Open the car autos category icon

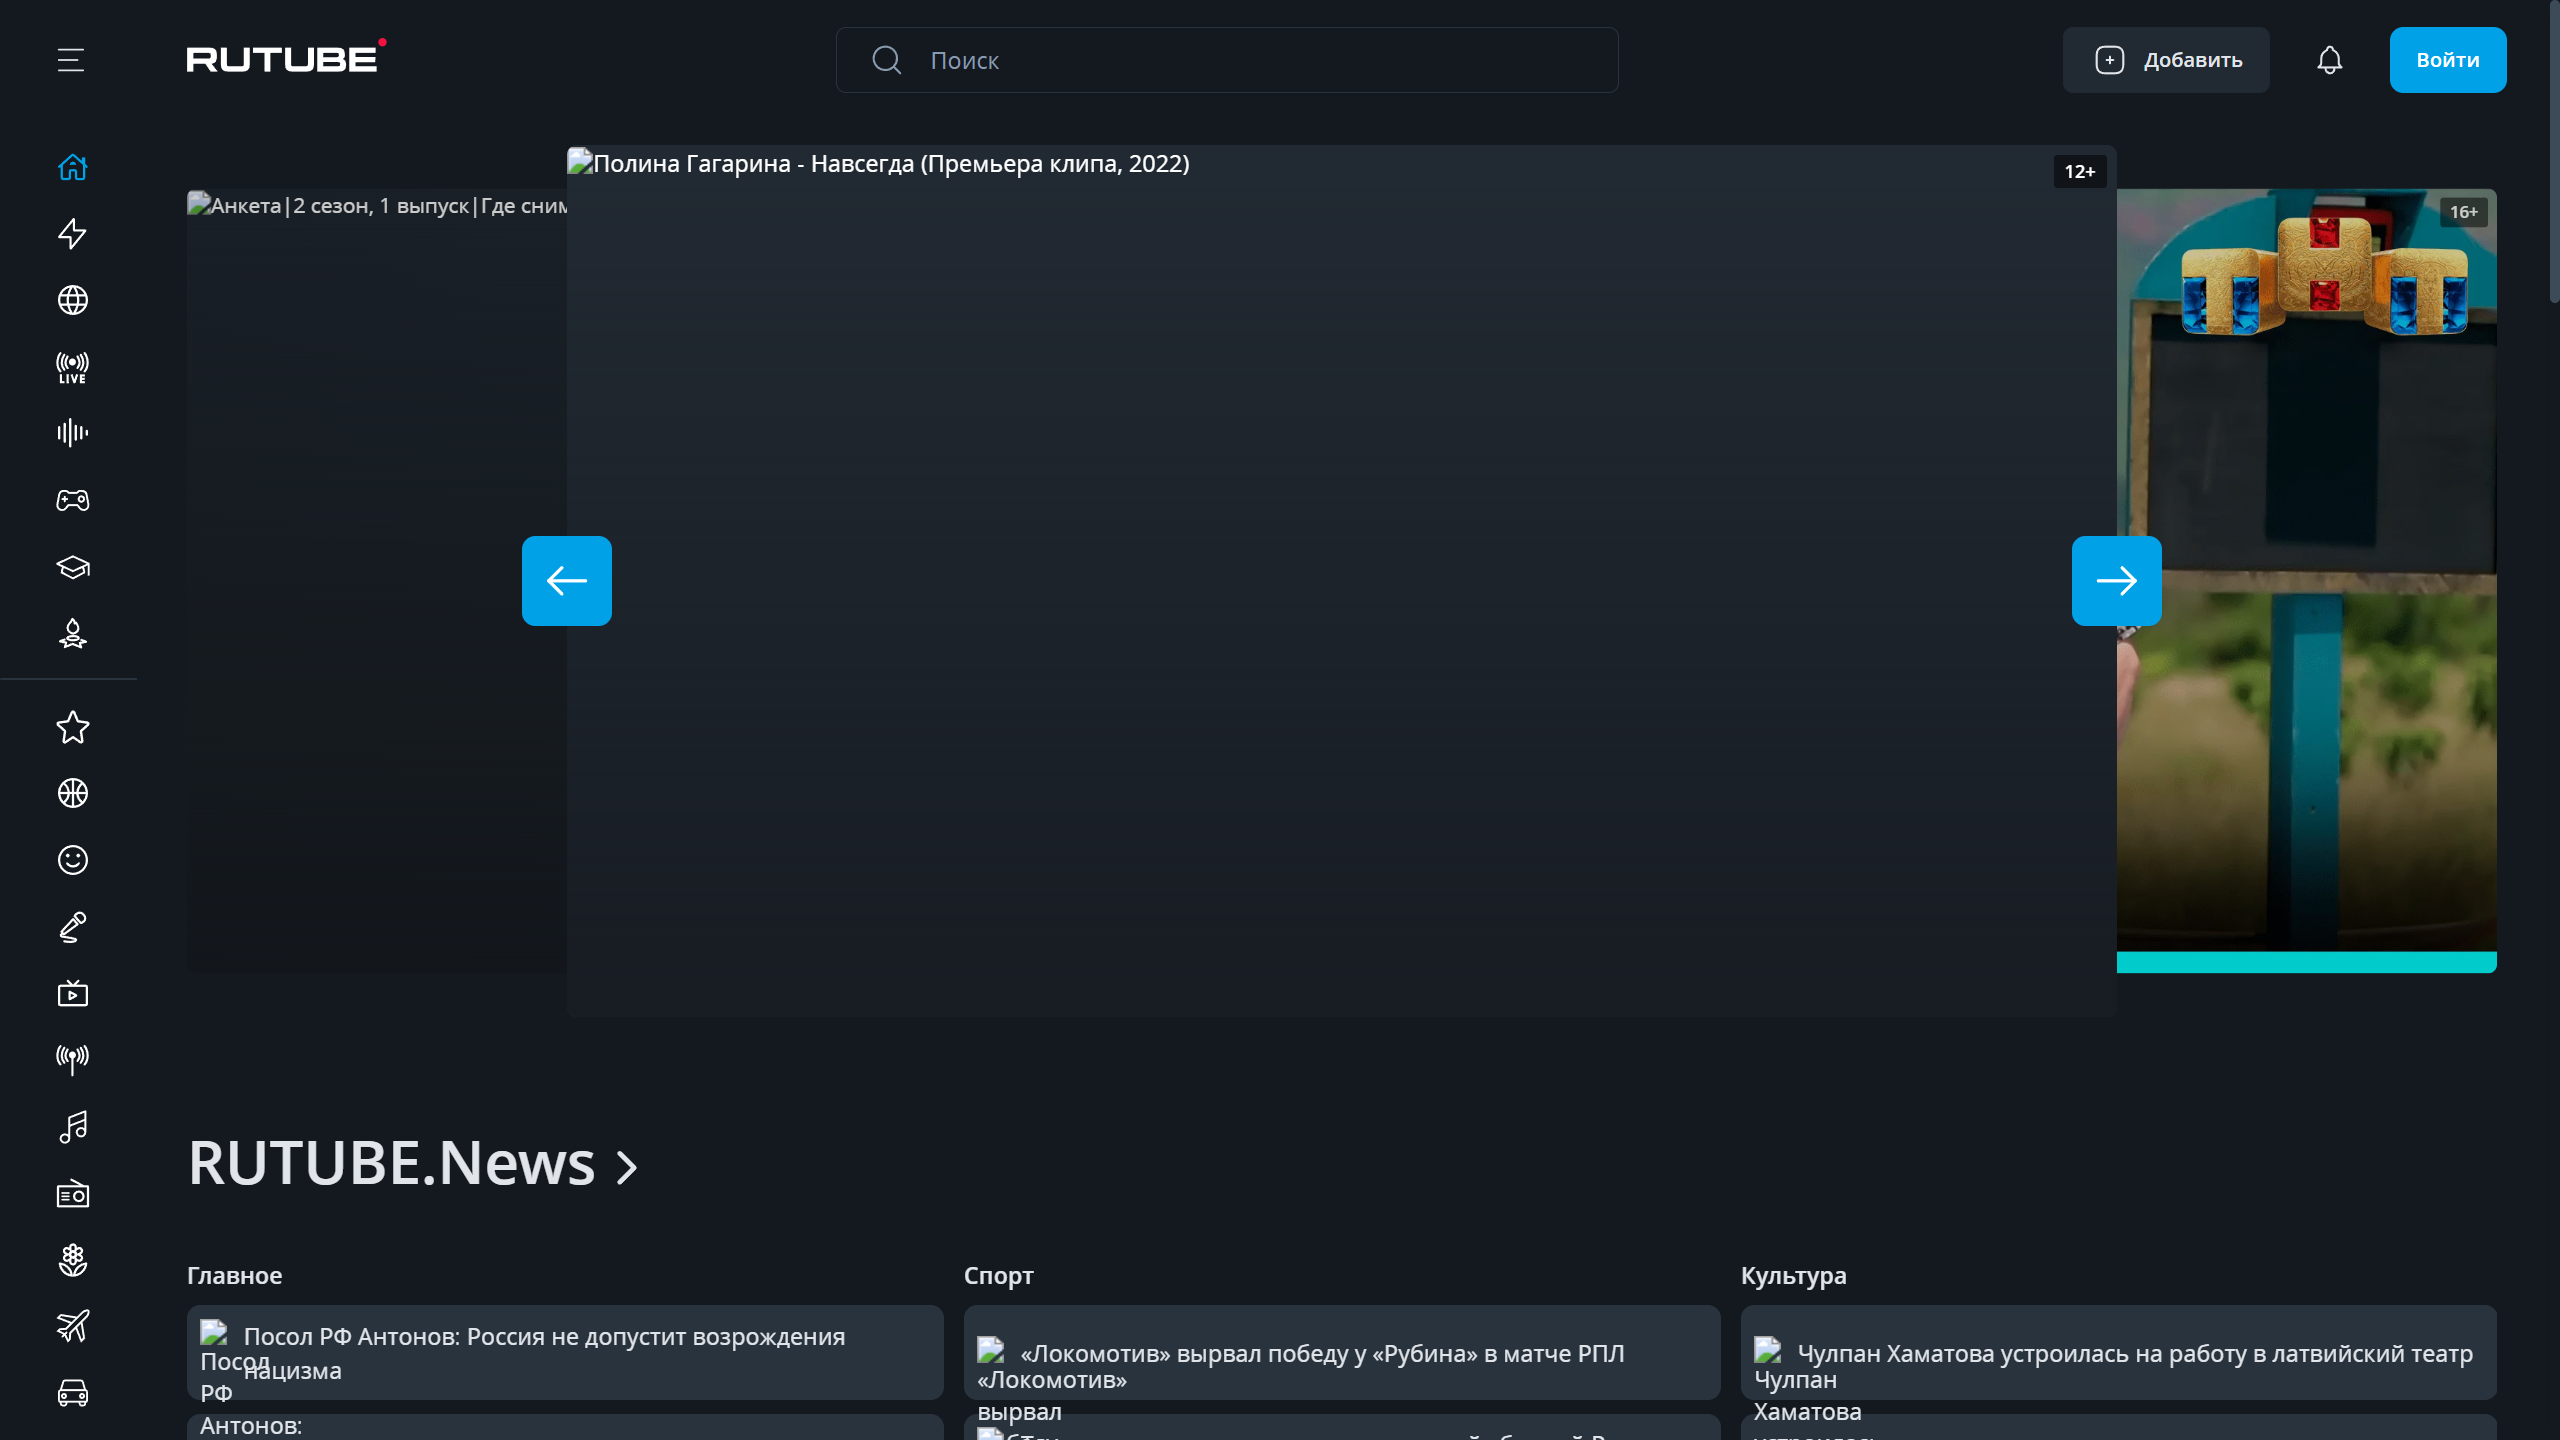[x=72, y=1393]
